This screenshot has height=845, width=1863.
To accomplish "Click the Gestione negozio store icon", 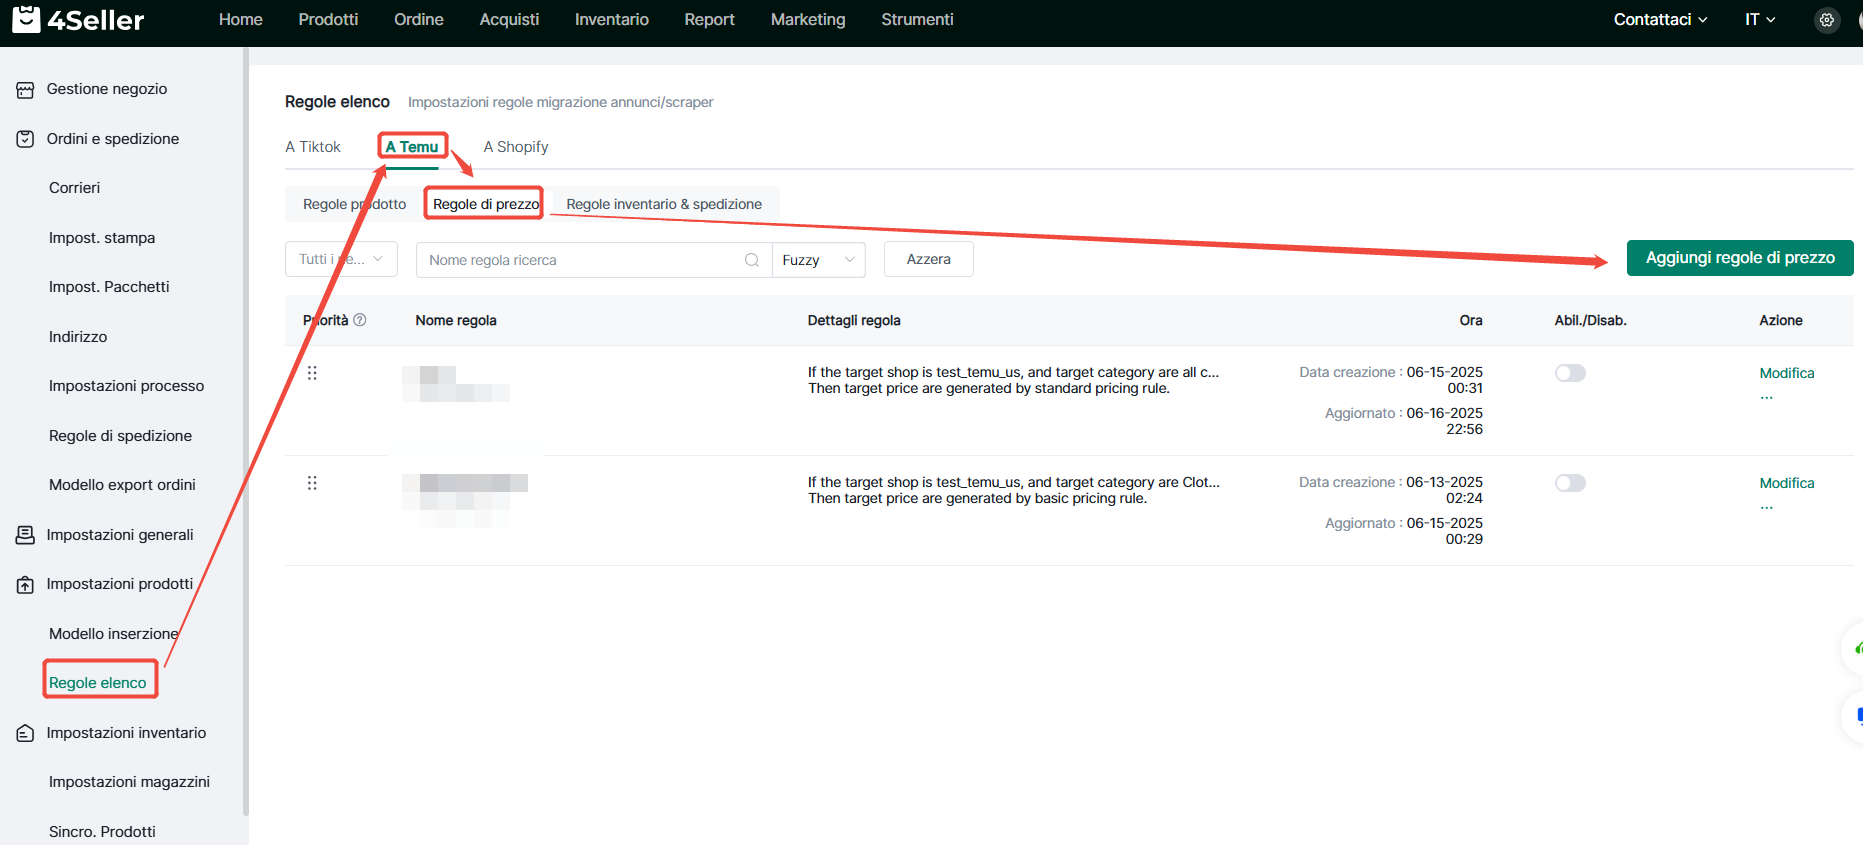I will click(x=25, y=90).
